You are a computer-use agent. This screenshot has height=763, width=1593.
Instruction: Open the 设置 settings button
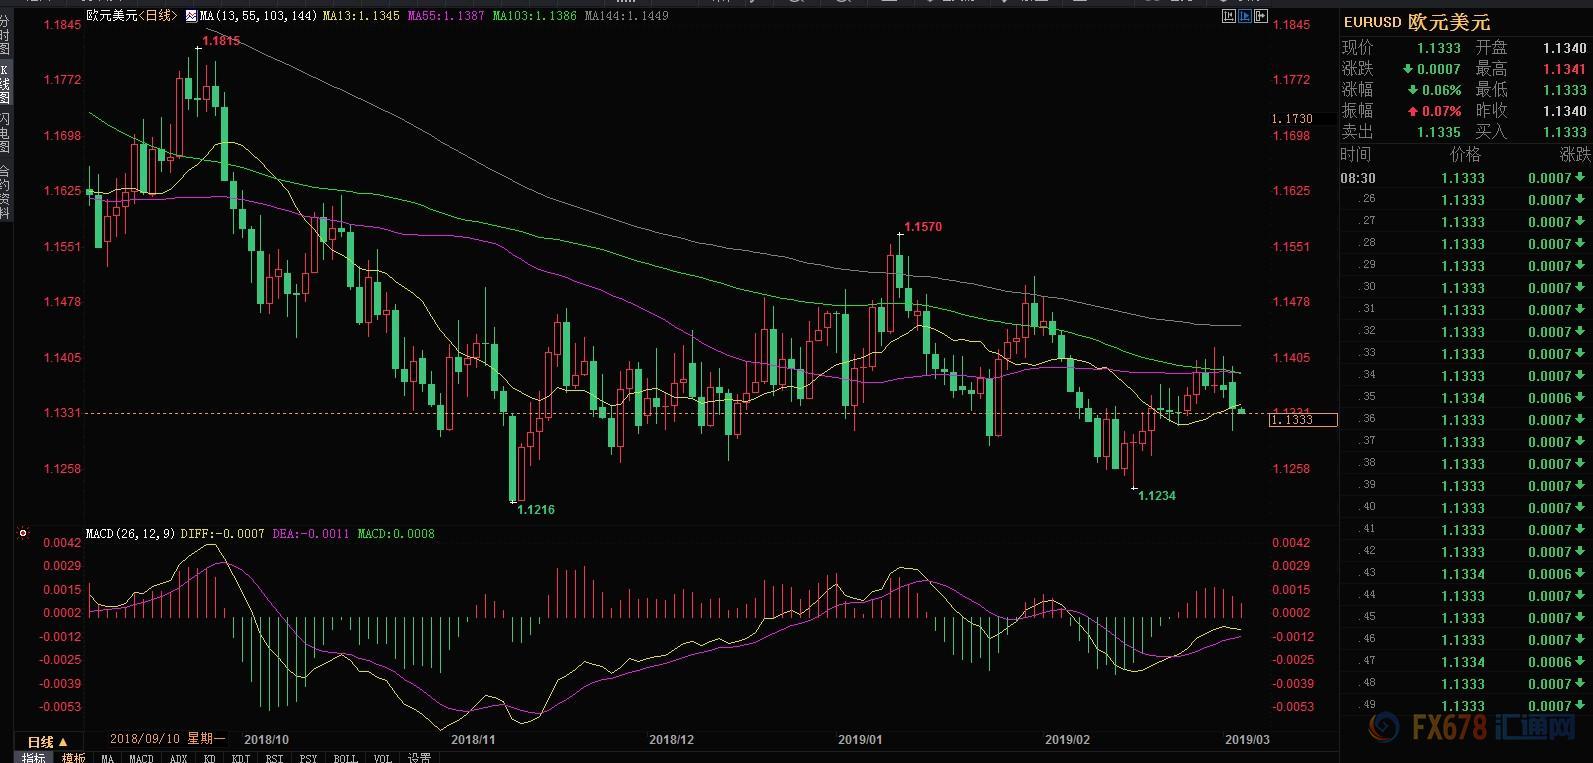(x=419, y=758)
